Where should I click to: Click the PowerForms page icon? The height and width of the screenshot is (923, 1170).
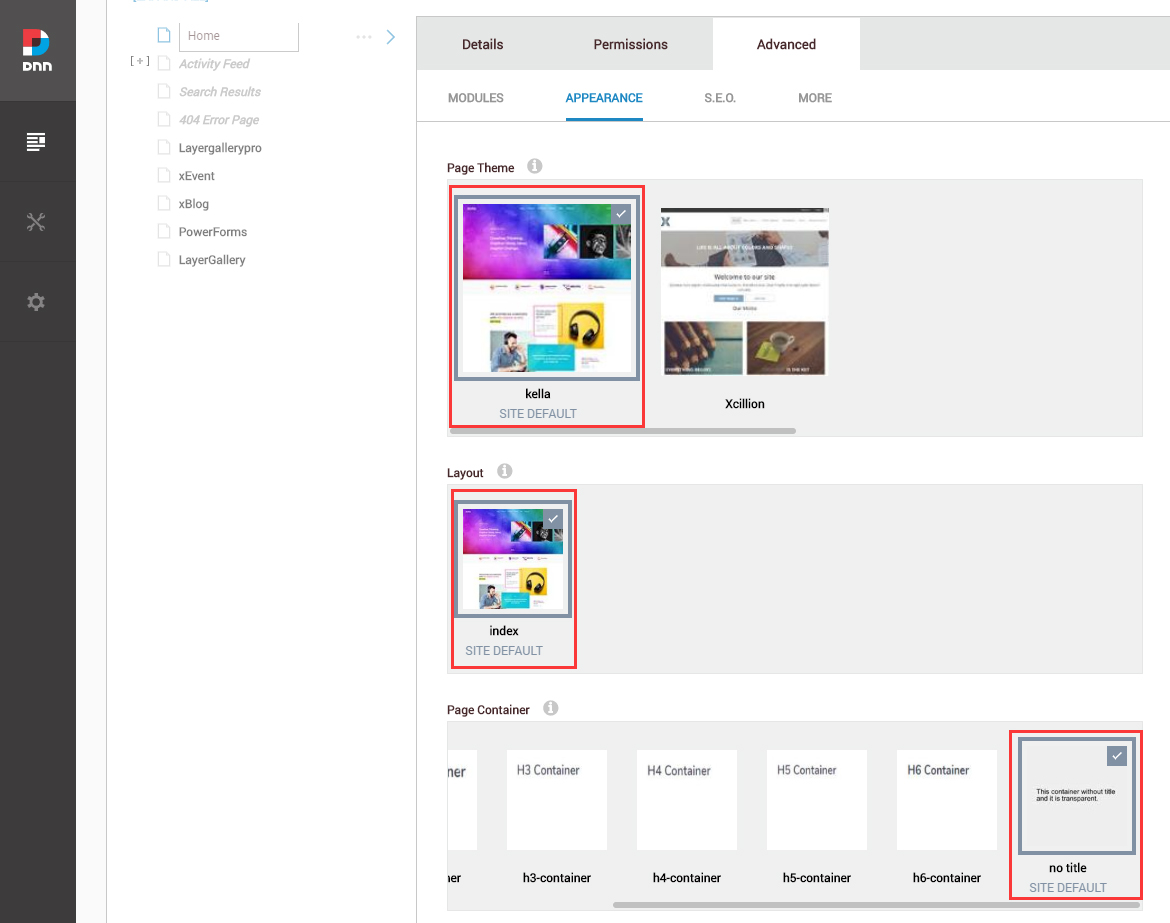coord(164,231)
